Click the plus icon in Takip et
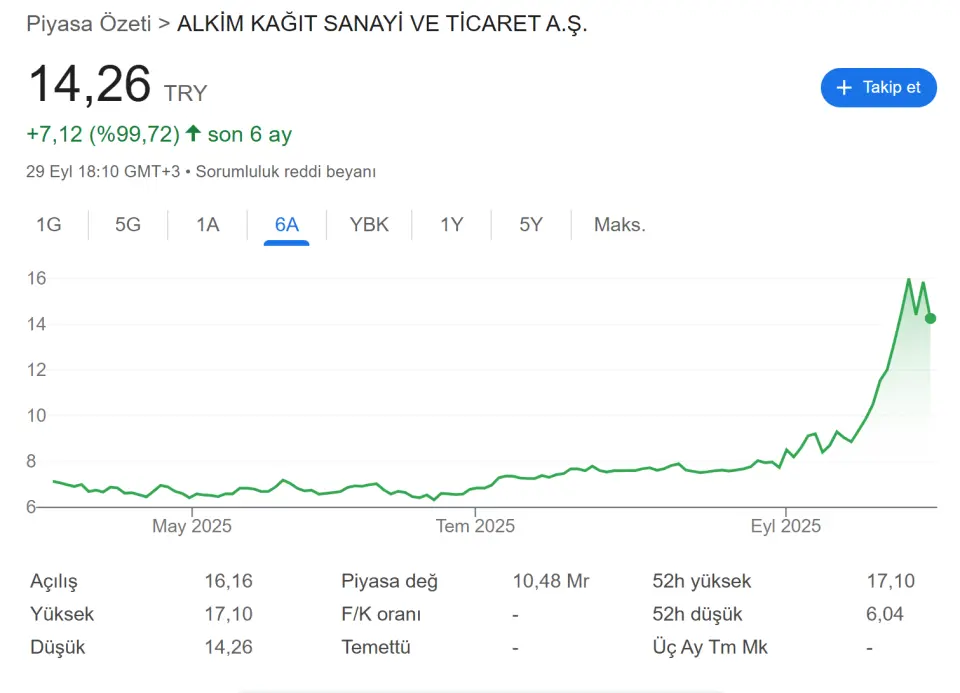The image size is (960, 693). coord(844,88)
